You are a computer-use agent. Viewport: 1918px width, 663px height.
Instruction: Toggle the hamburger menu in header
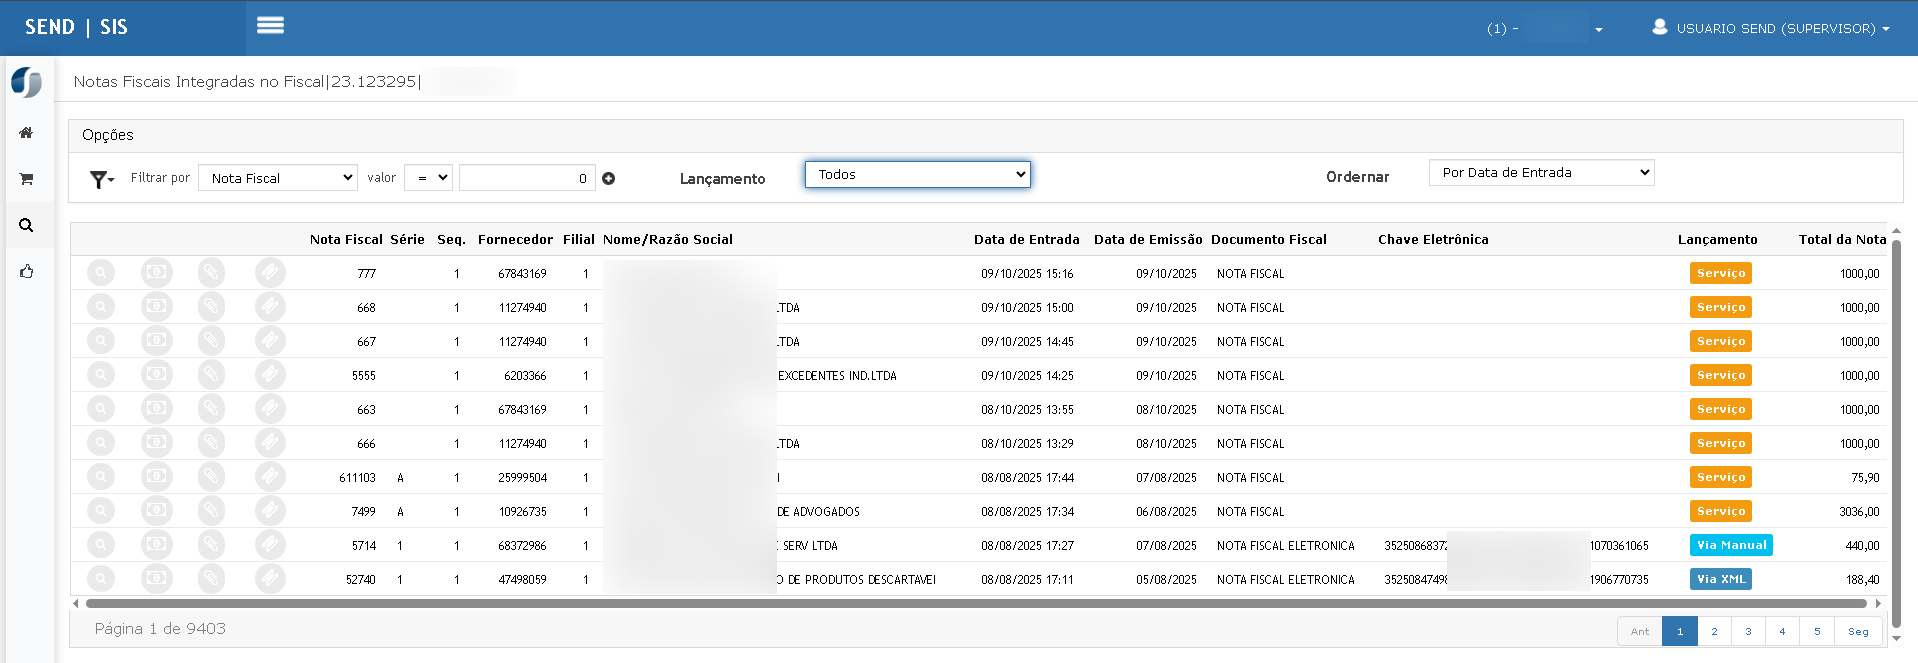point(270,26)
